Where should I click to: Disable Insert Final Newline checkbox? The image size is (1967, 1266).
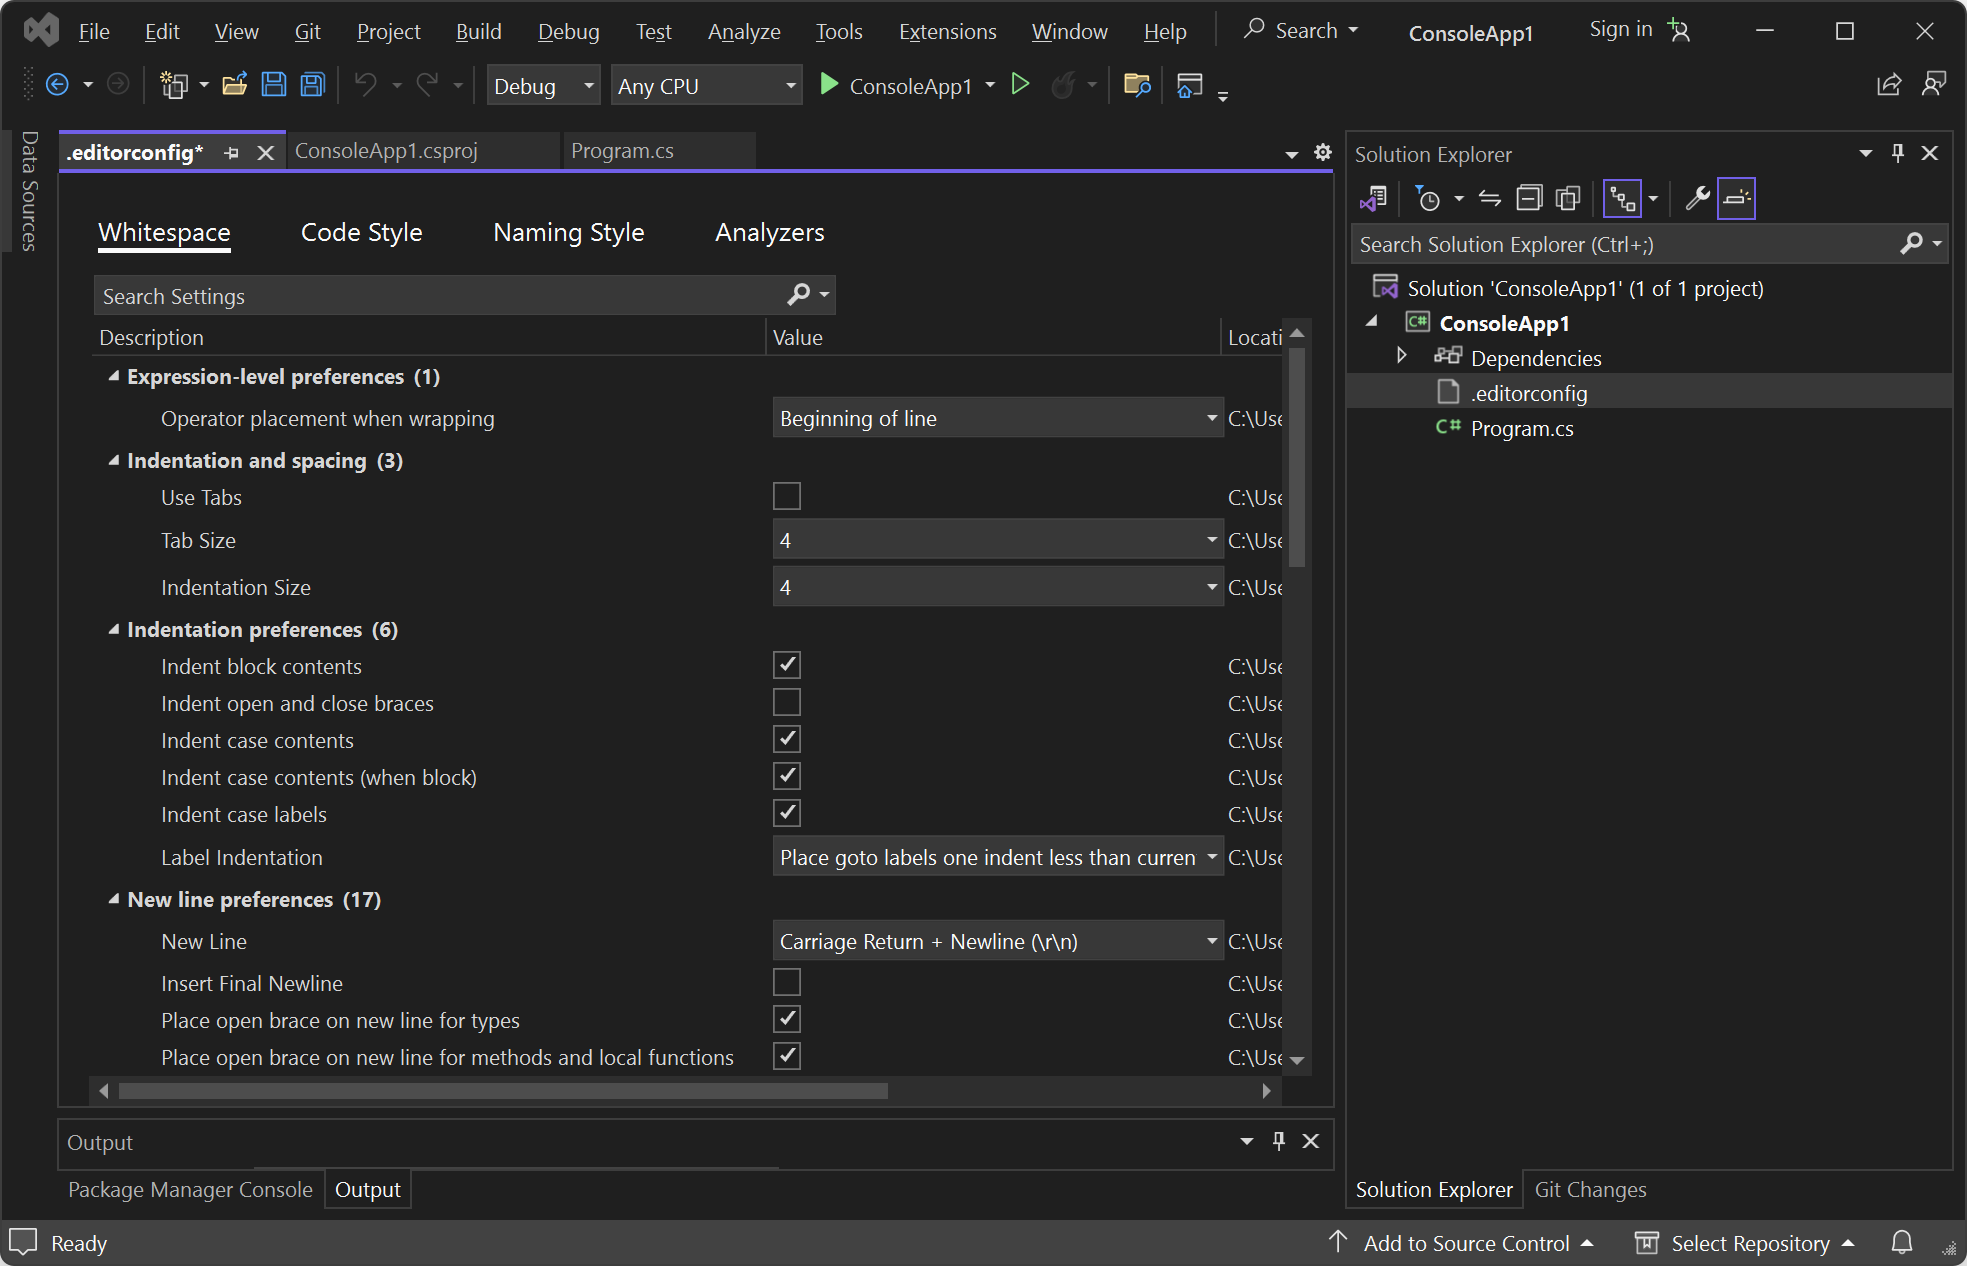pos(787,982)
